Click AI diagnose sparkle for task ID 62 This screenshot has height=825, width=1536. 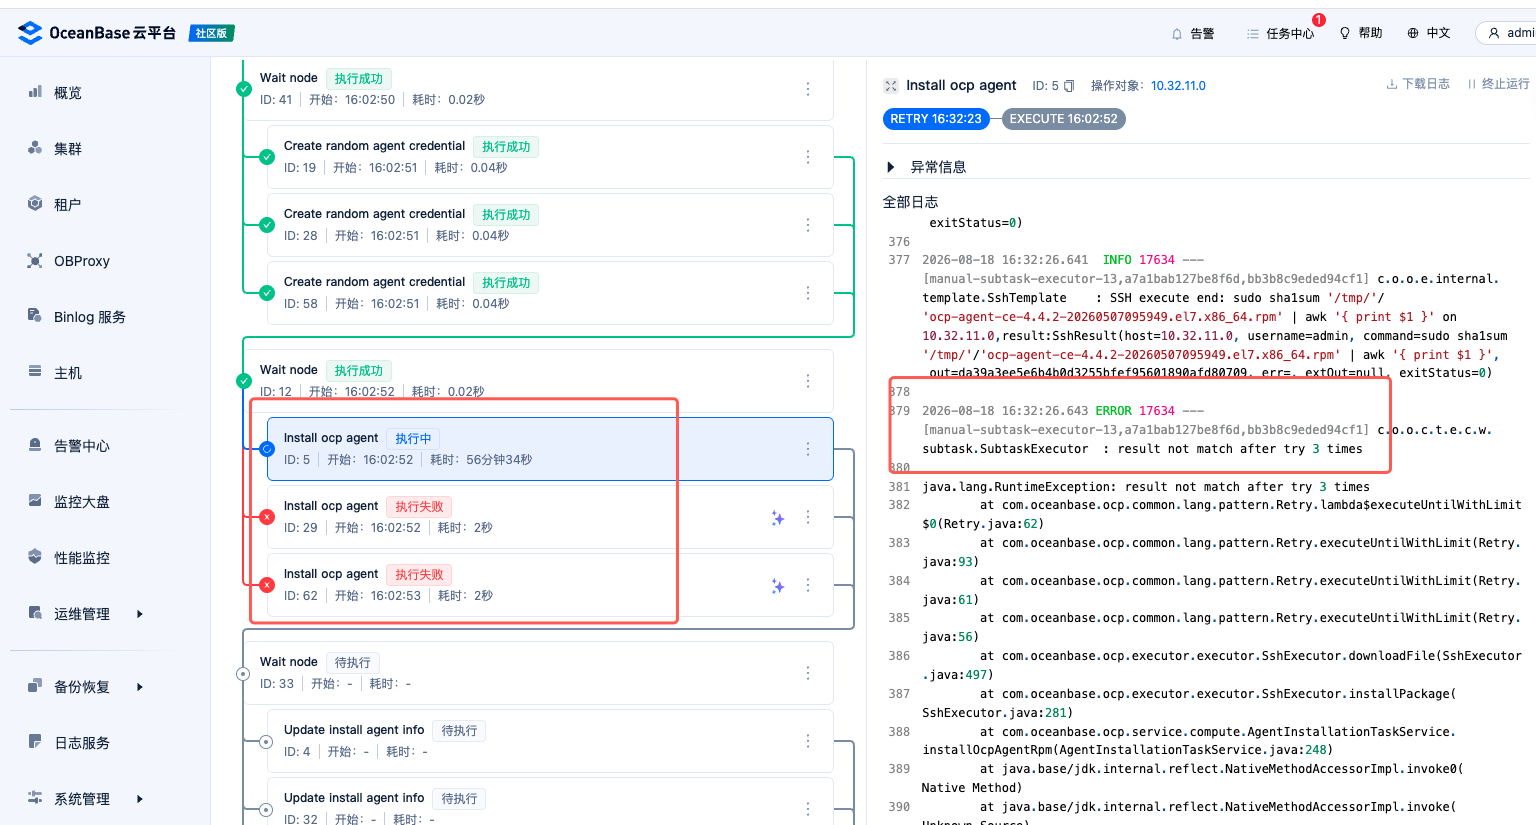click(777, 586)
